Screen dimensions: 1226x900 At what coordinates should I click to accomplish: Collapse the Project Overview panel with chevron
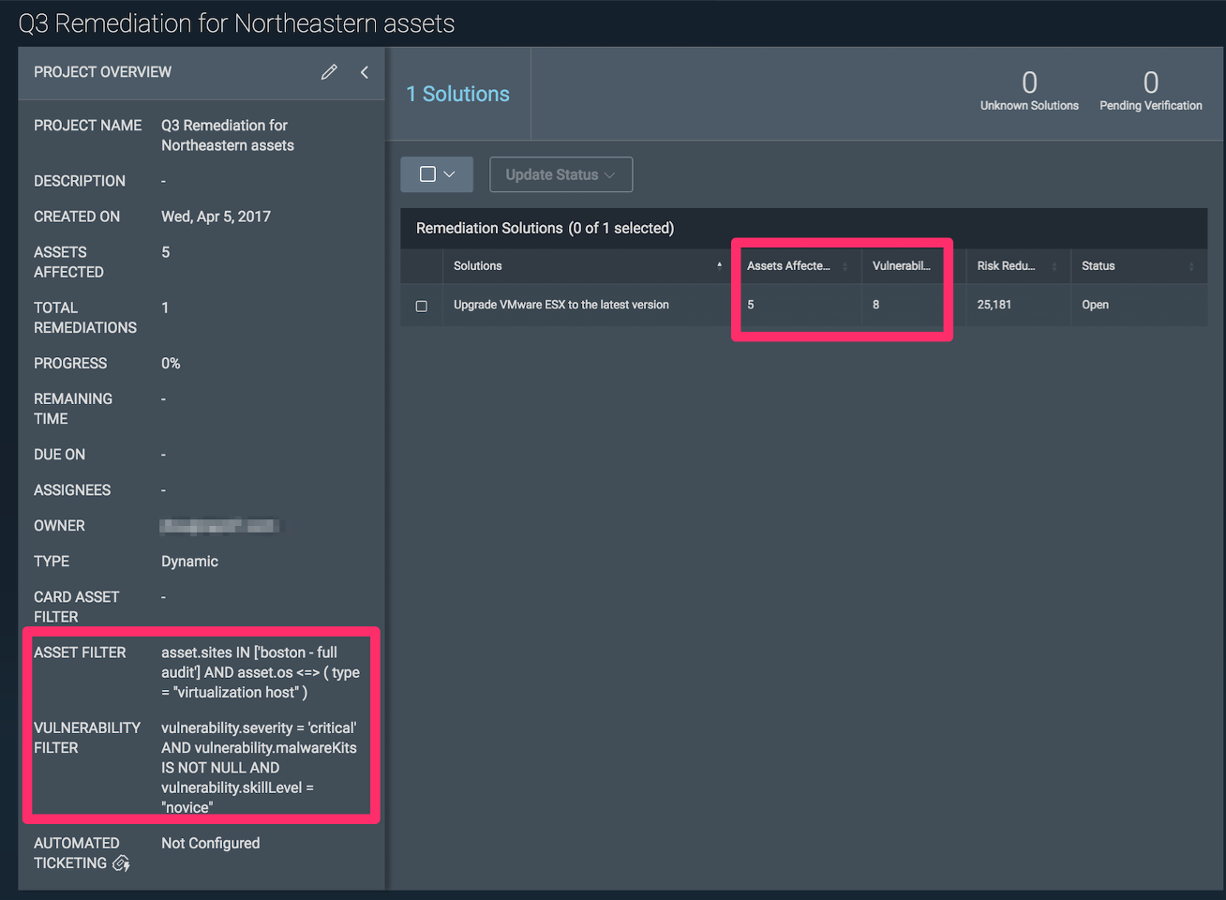[x=364, y=72]
